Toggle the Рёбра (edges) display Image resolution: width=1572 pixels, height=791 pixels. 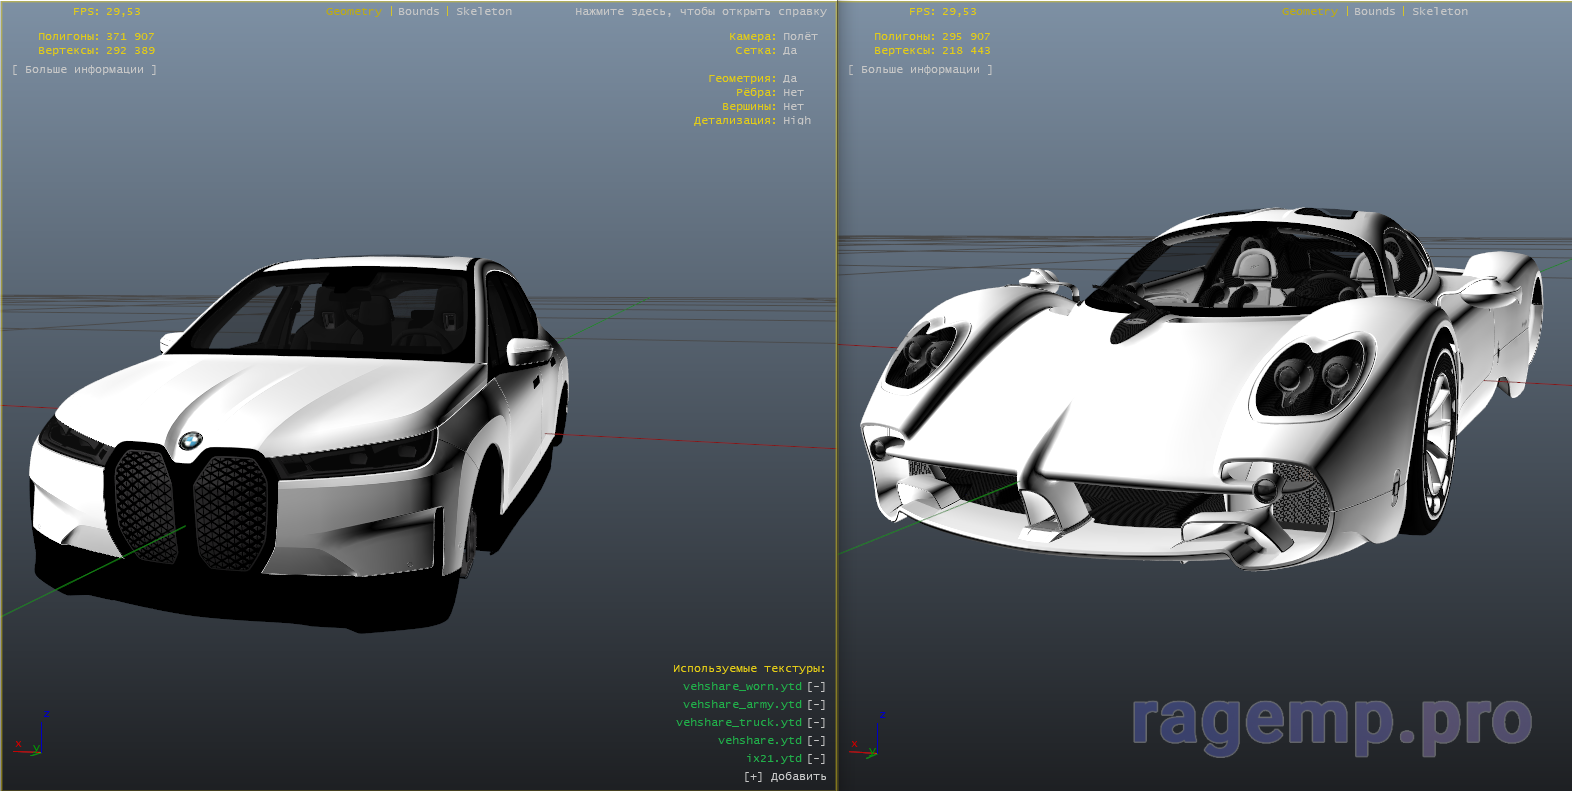click(792, 93)
